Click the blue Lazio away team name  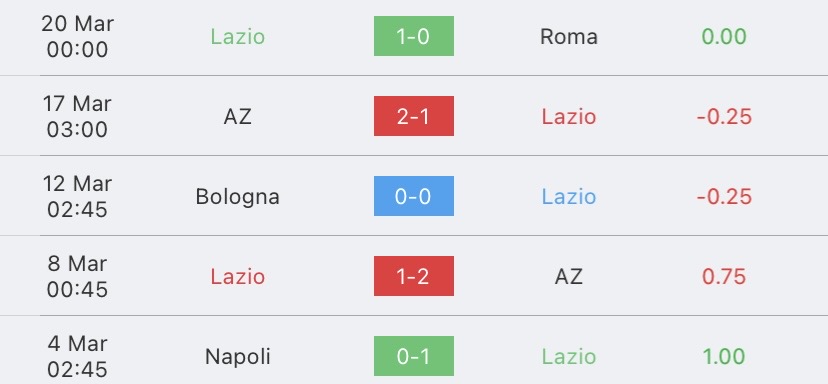coord(569,196)
